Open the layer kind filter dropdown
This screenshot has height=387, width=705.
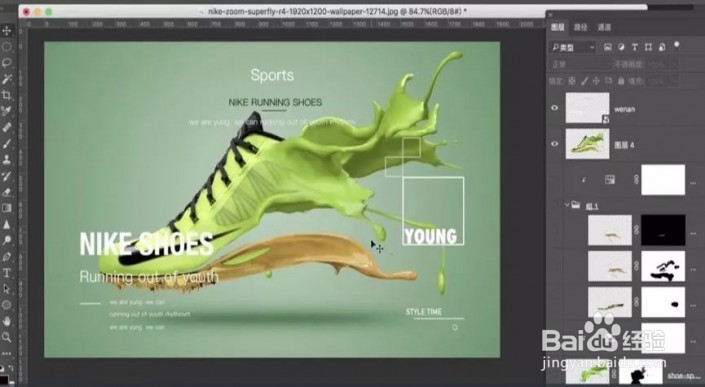tap(572, 47)
